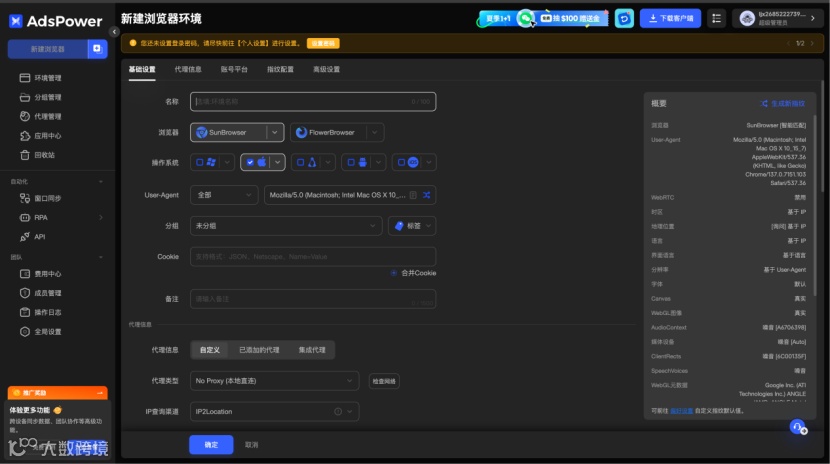Screen dimensions: 830x464
Task: Click the orange 推广奖励 banner
Action: pyautogui.click(x=58, y=393)
